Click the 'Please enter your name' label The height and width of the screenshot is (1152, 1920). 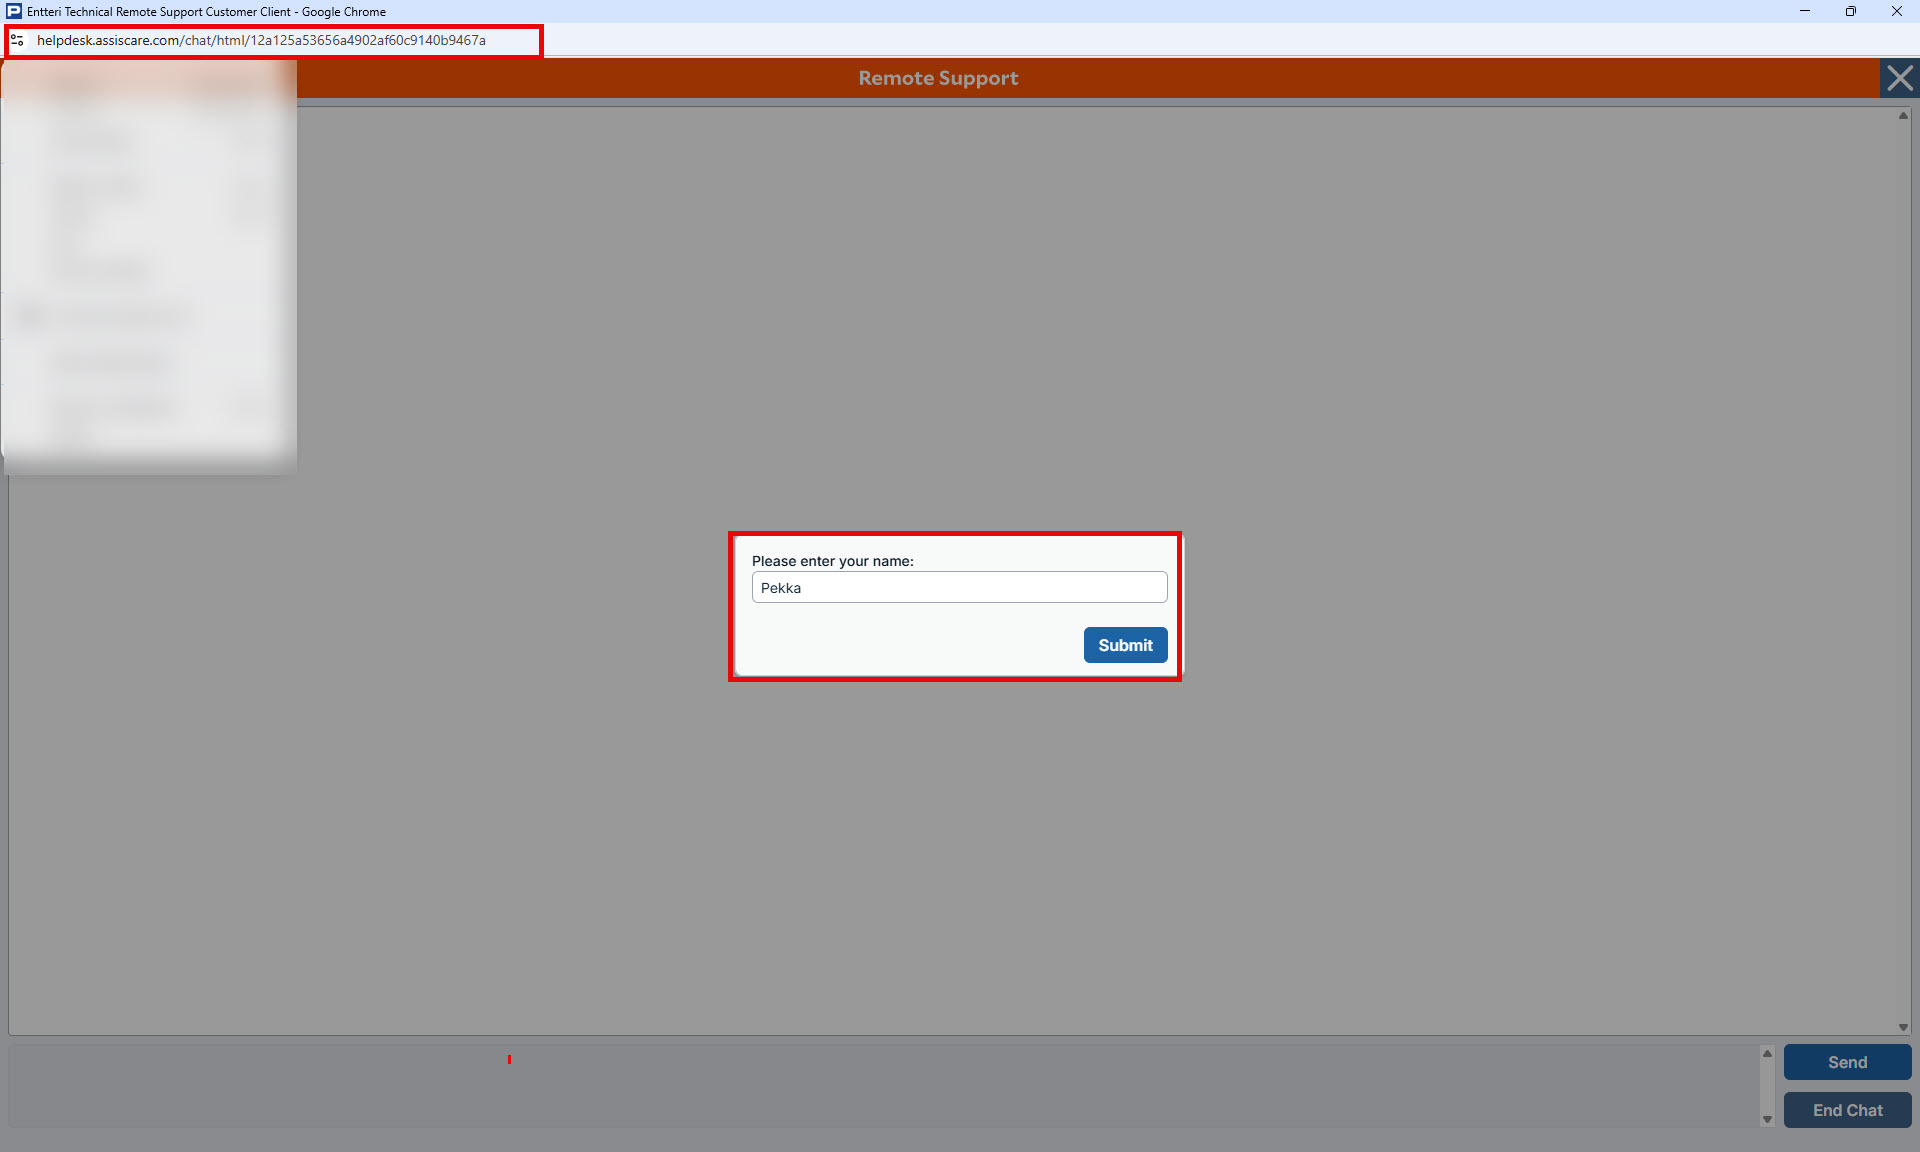(x=832, y=561)
